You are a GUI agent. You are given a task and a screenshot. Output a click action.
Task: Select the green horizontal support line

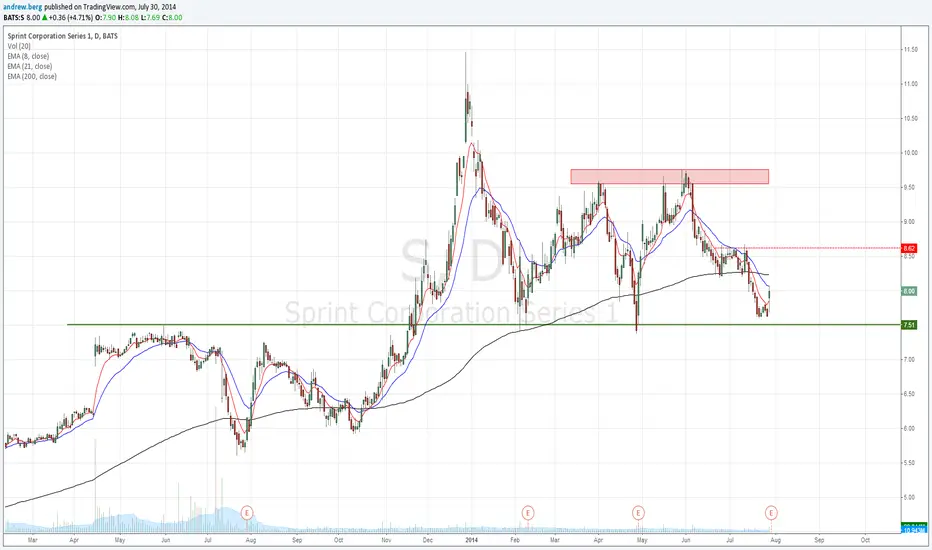pyautogui.click(x=484, y=325)
